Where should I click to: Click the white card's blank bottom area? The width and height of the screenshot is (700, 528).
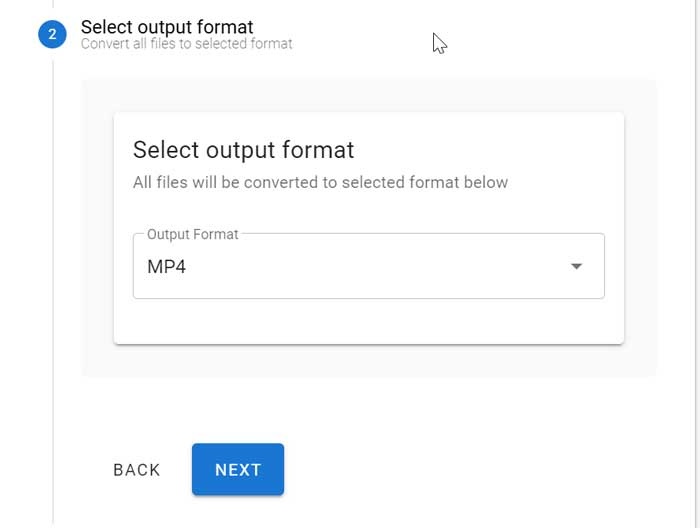click(x=368, y=322)
